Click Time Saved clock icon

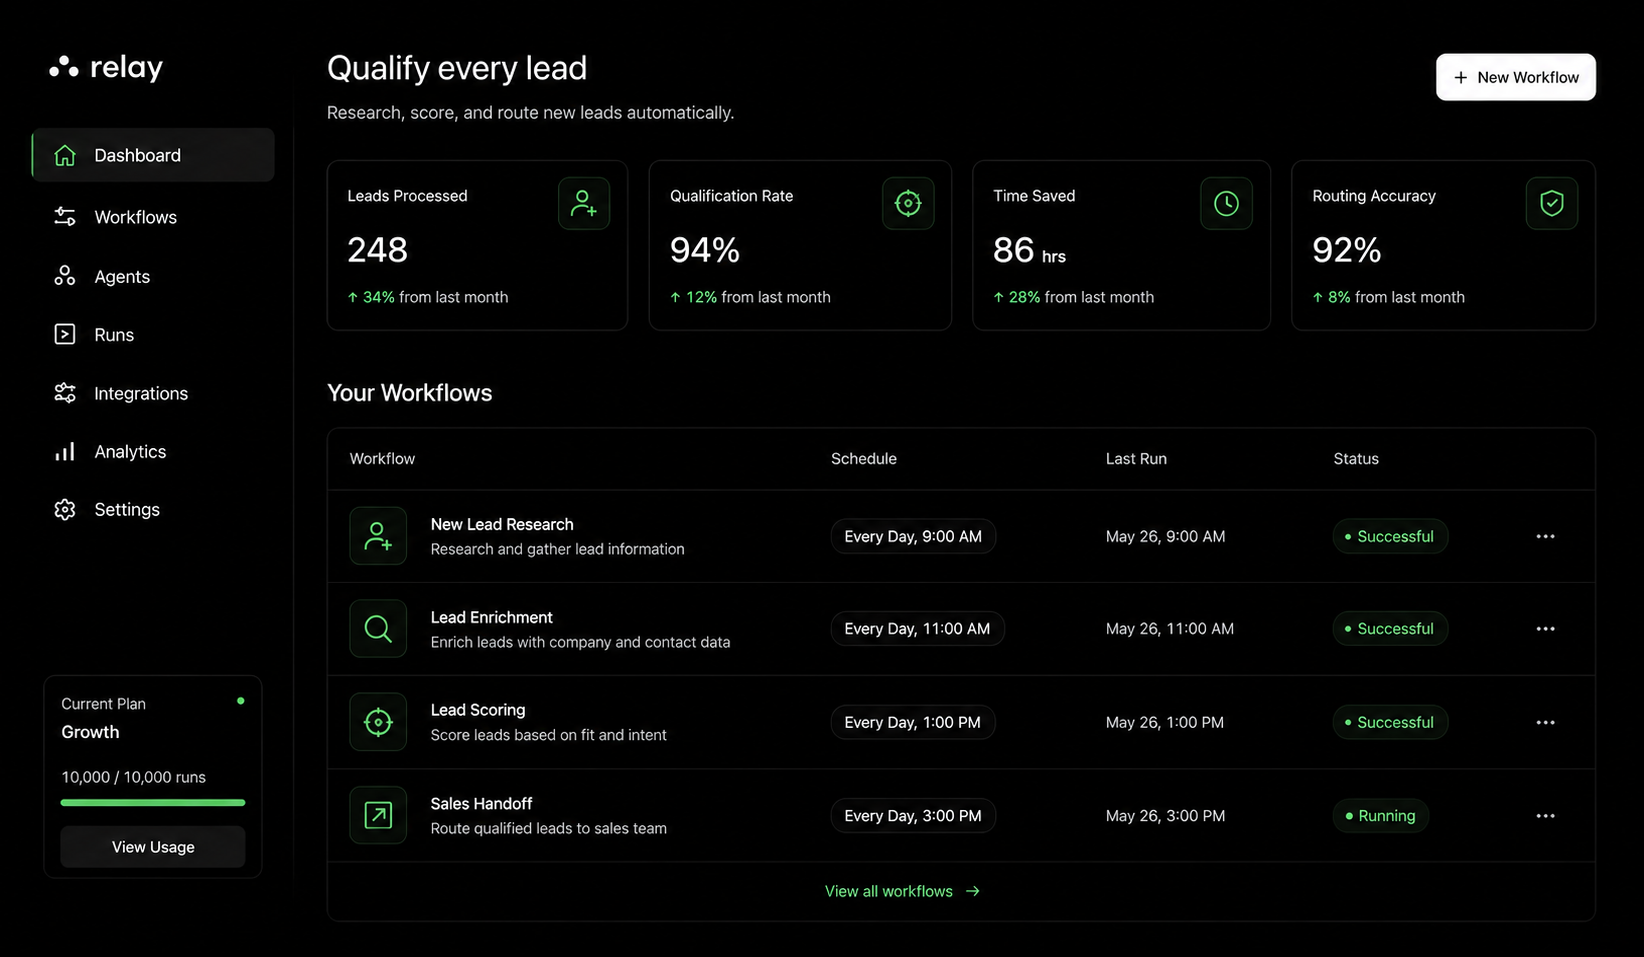click(1226, 203)
